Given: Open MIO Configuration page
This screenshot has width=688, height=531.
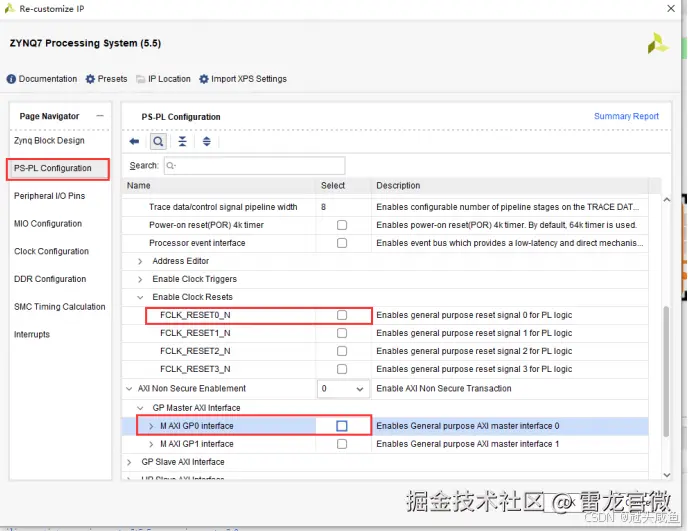Looking at the screenshot, I should [x=48, y=224].
